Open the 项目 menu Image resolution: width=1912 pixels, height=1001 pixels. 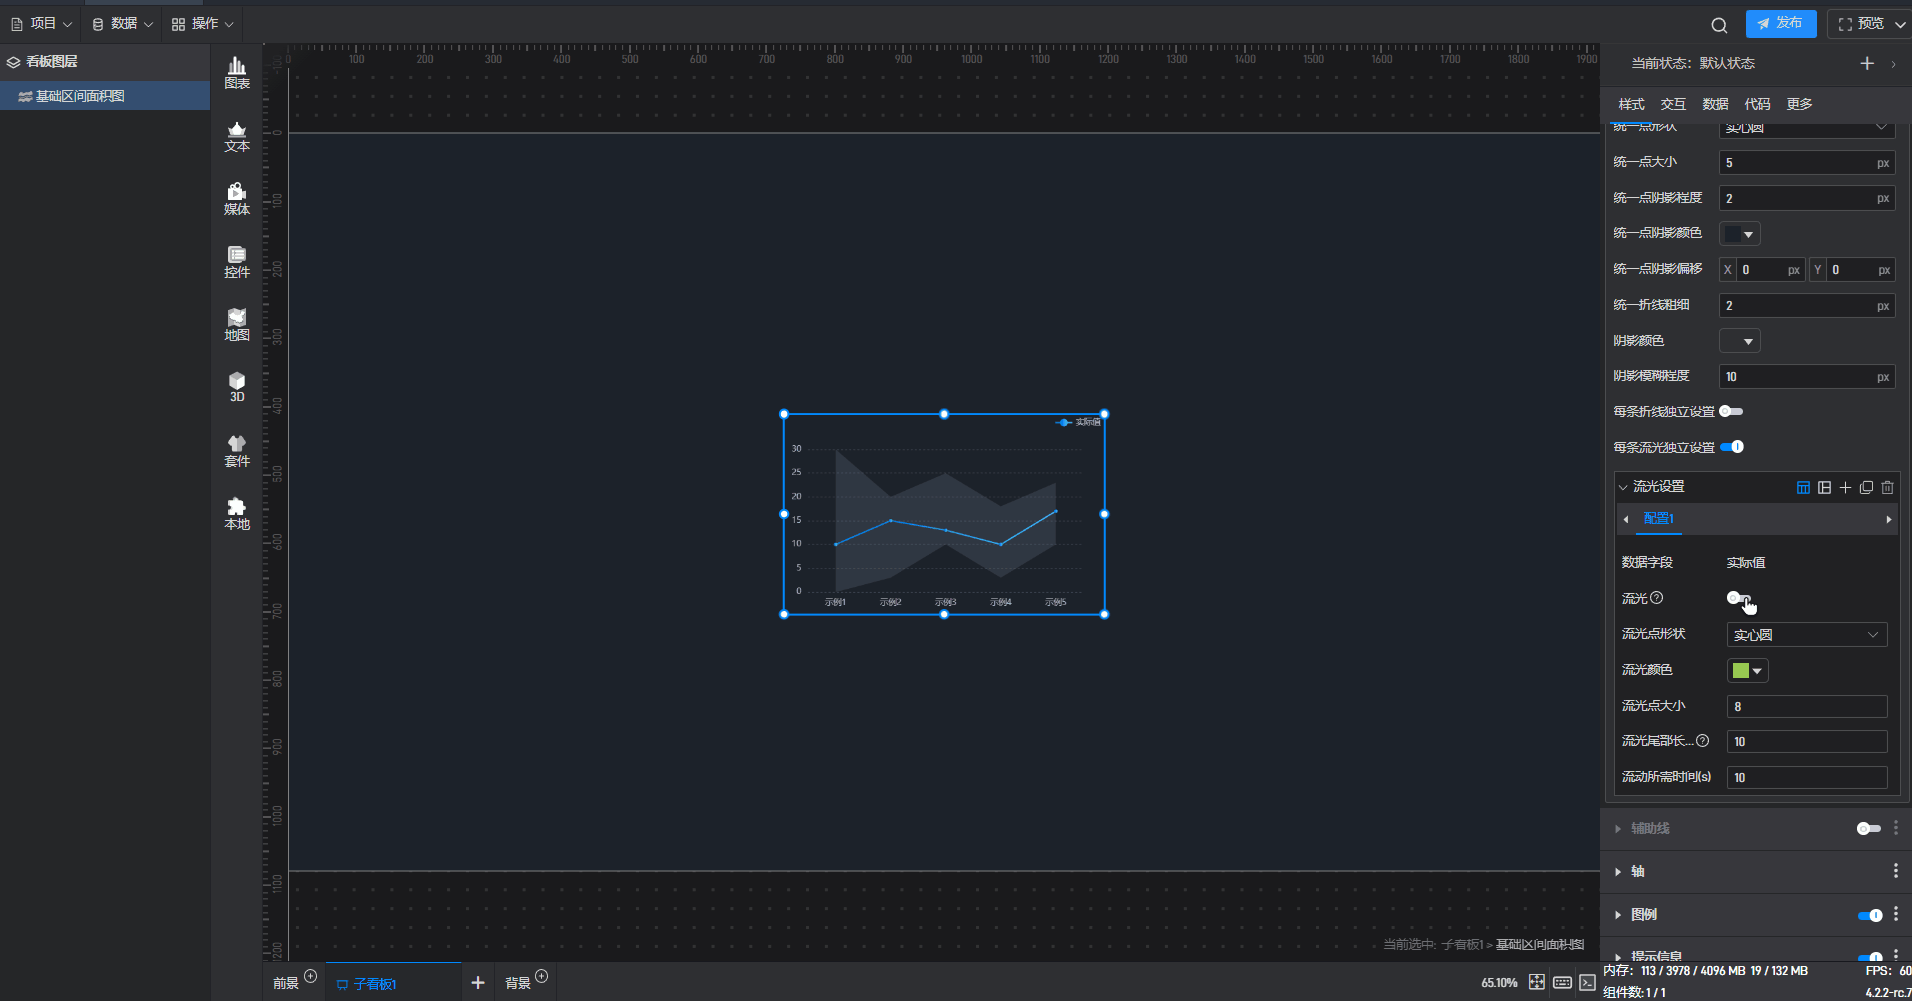point(42,24)
